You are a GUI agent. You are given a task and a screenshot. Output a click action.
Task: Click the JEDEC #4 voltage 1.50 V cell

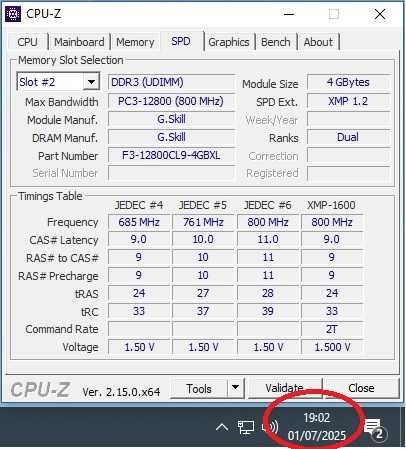tap(139, 347)
